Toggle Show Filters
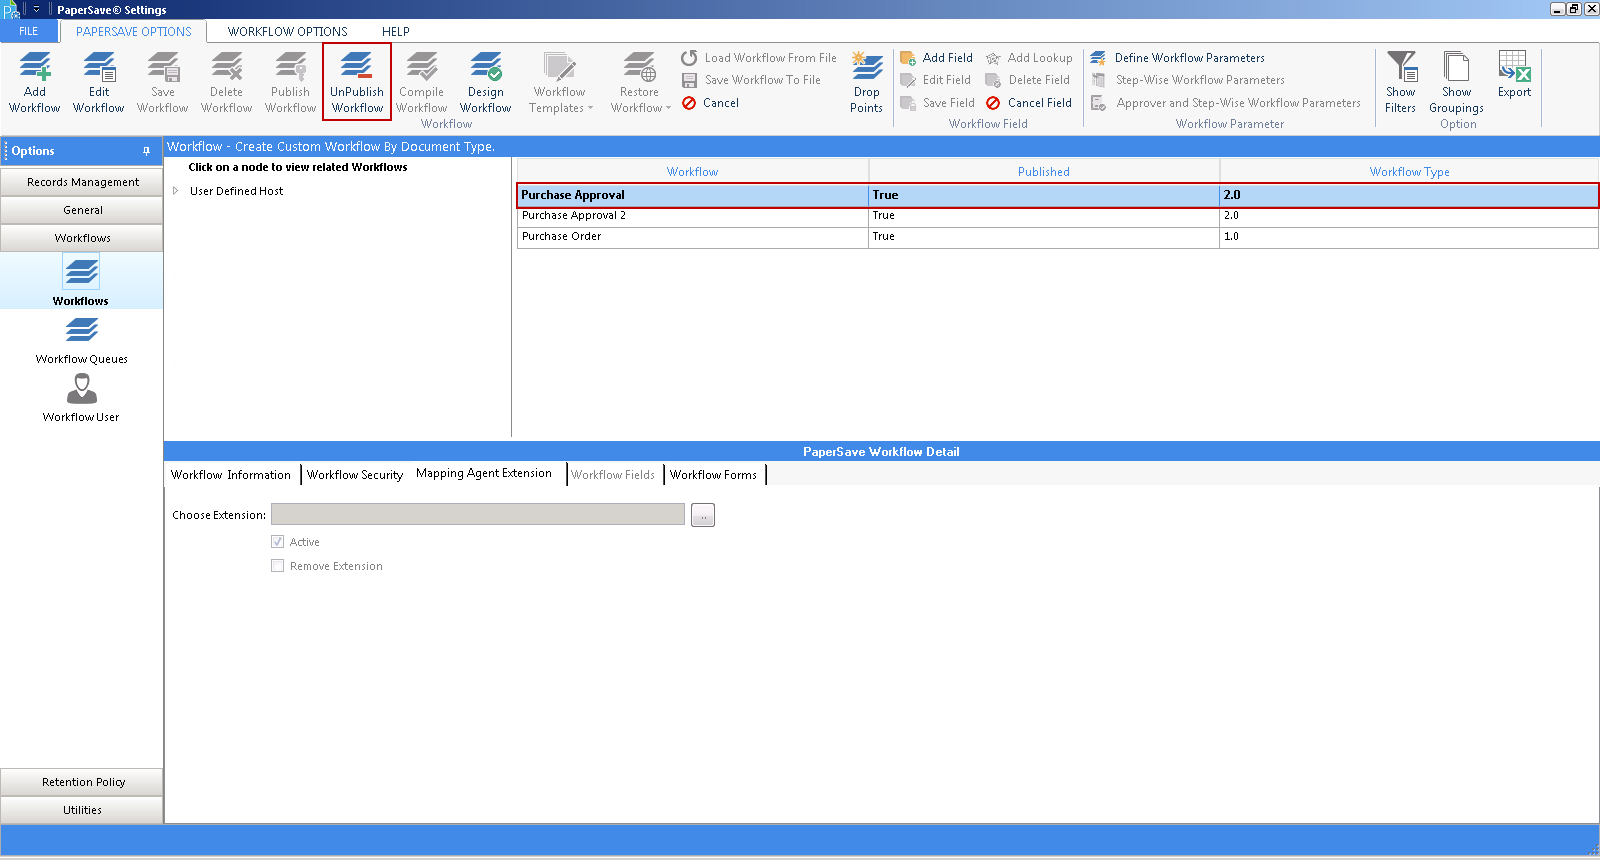Viewport: 1600px width, 860px height. tap(1401, 82)
